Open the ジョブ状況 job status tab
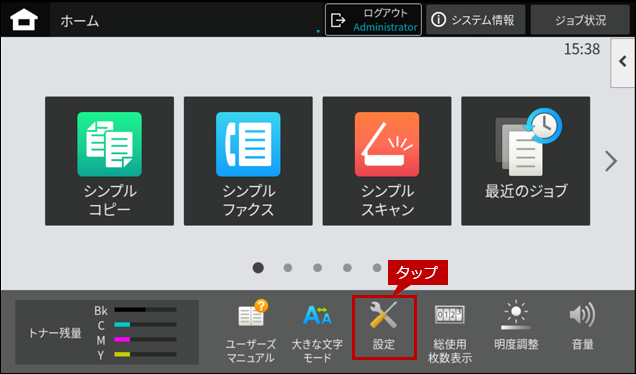The width and height of the screenshot is (636, 374). pos(580,20)
